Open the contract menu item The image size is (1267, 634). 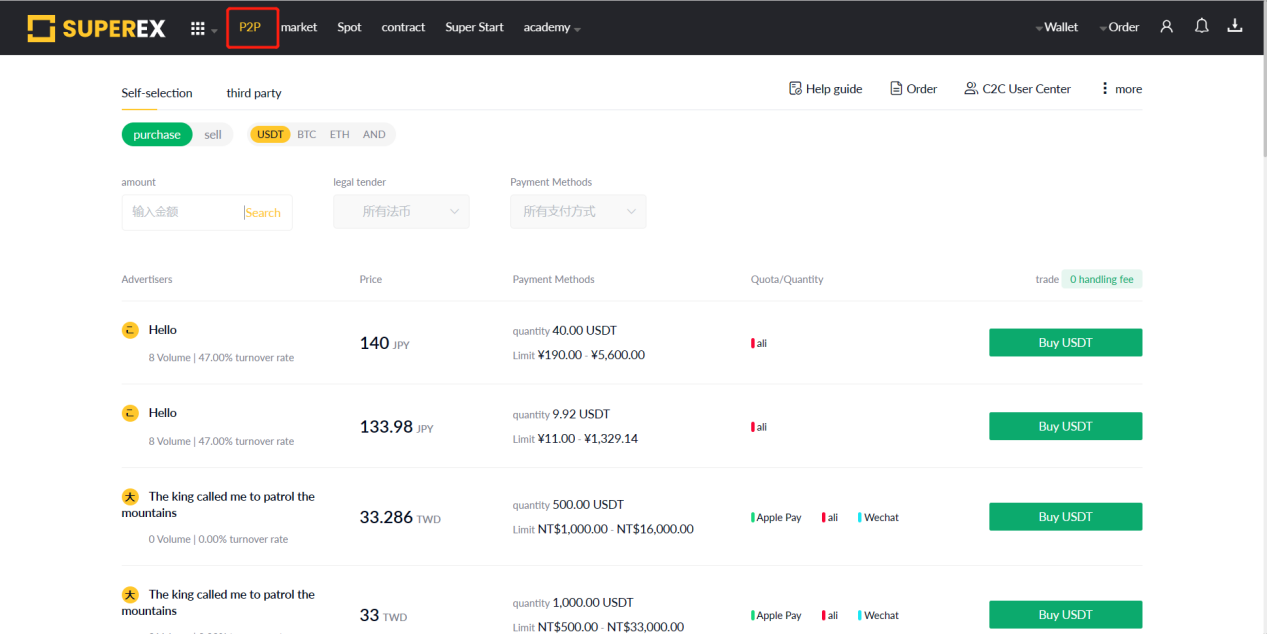click(403, 28)
